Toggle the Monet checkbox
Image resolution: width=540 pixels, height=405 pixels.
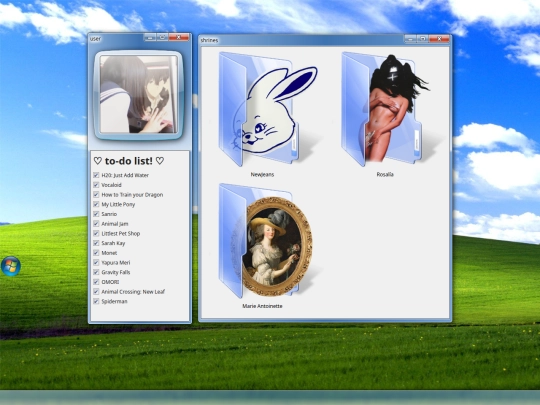pos(96,252)
